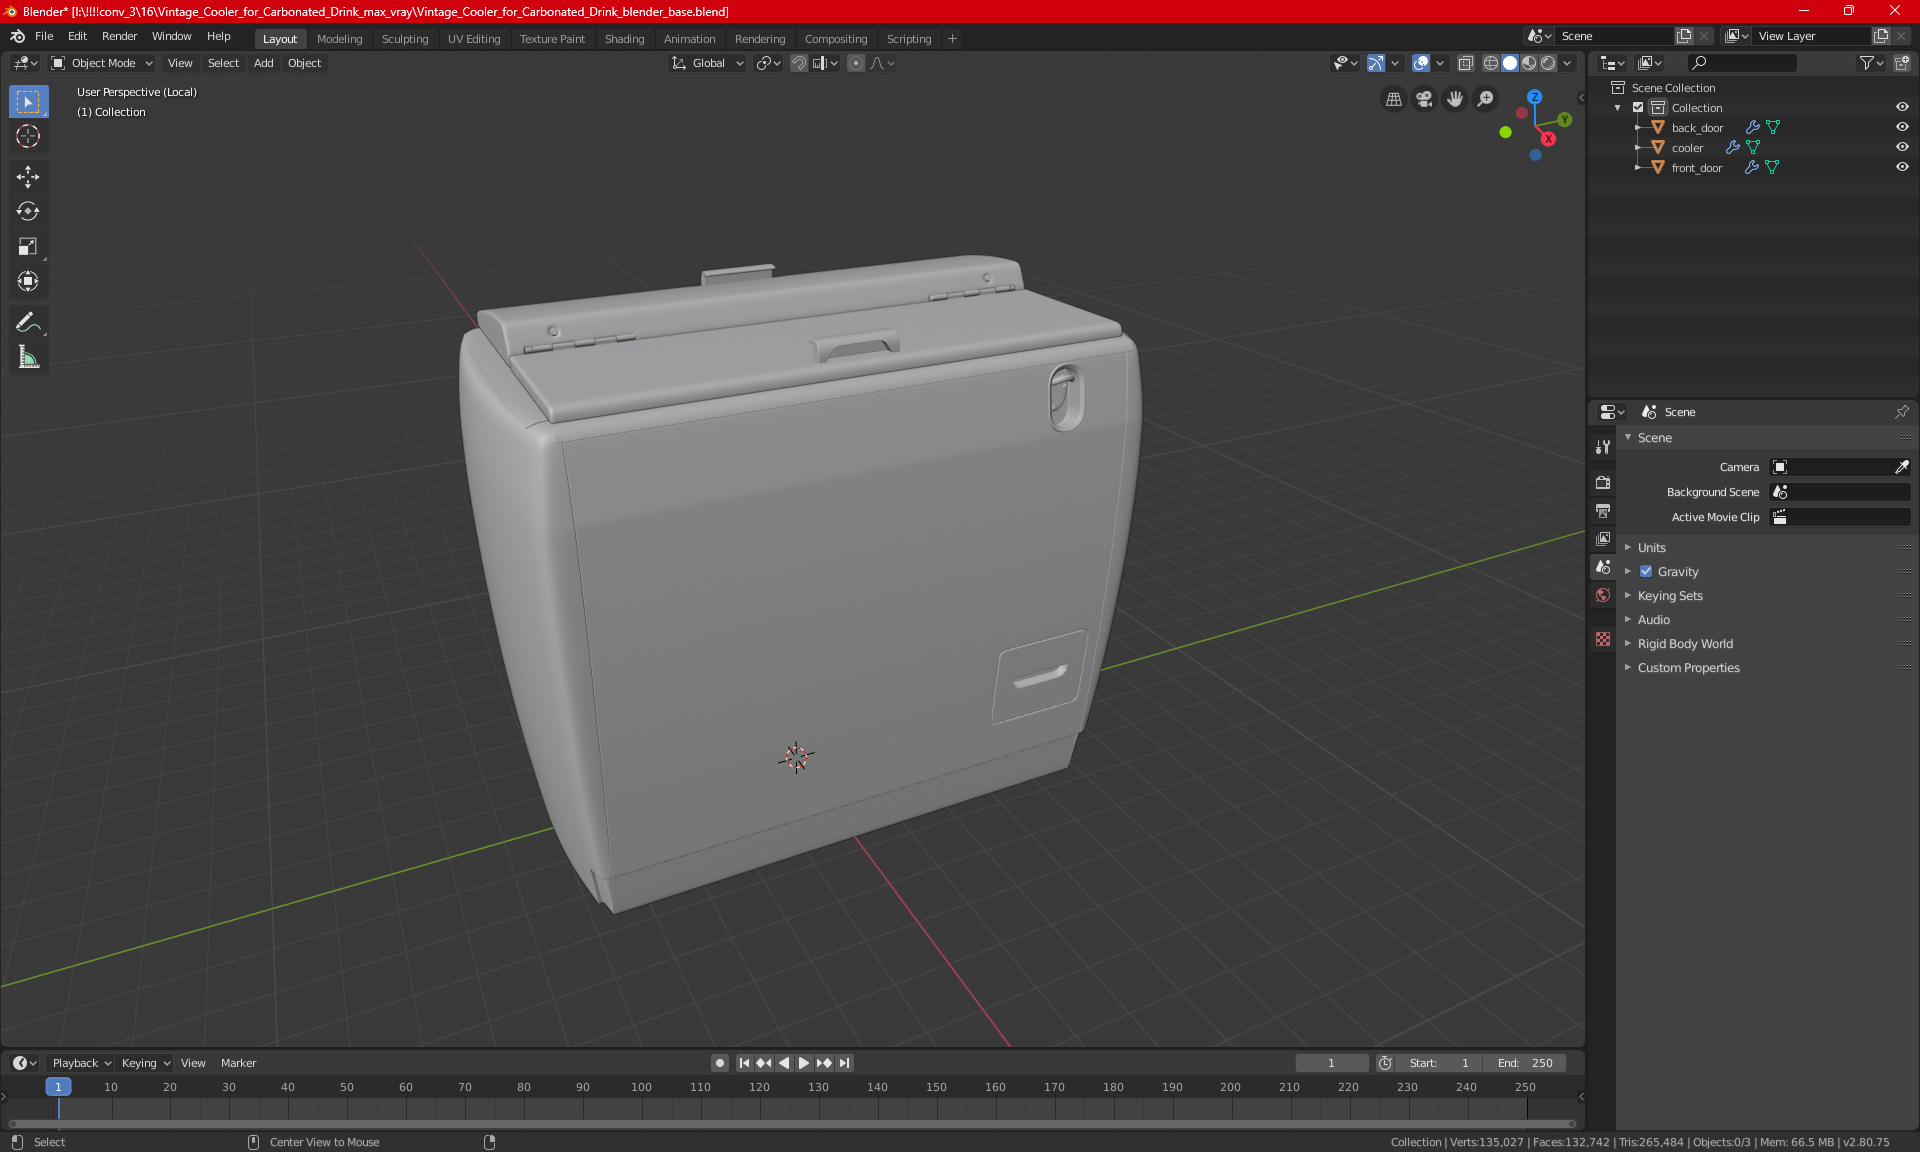The height and width of the screenshot is (1152, 1920).
Task: Add a new workspace tab
Action: 952,39
